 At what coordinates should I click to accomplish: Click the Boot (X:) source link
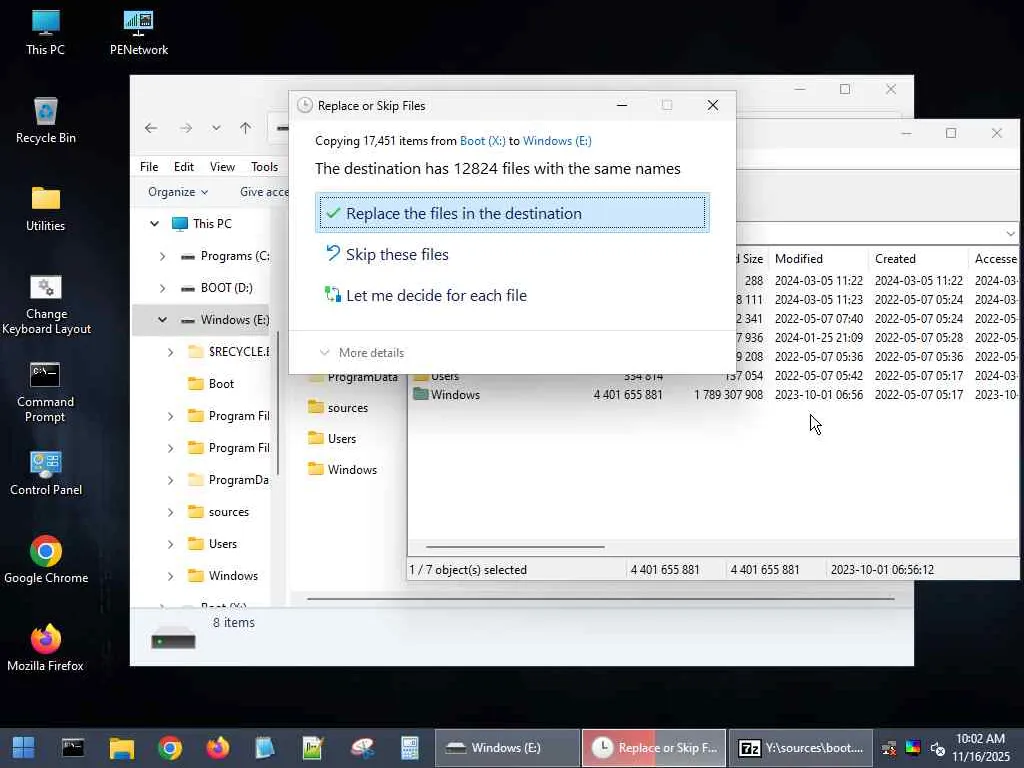pos(483,141)
